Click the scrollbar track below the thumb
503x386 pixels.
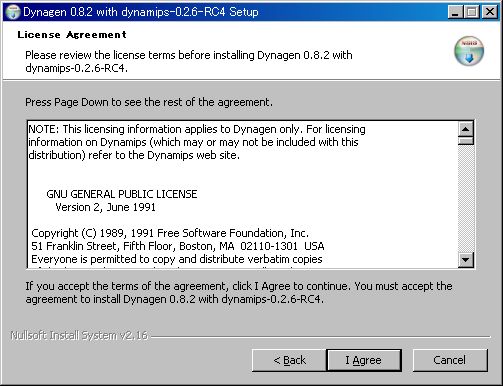coord(466,199)
